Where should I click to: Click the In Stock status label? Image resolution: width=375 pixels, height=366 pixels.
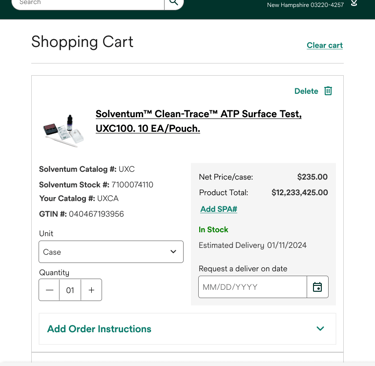213,230
